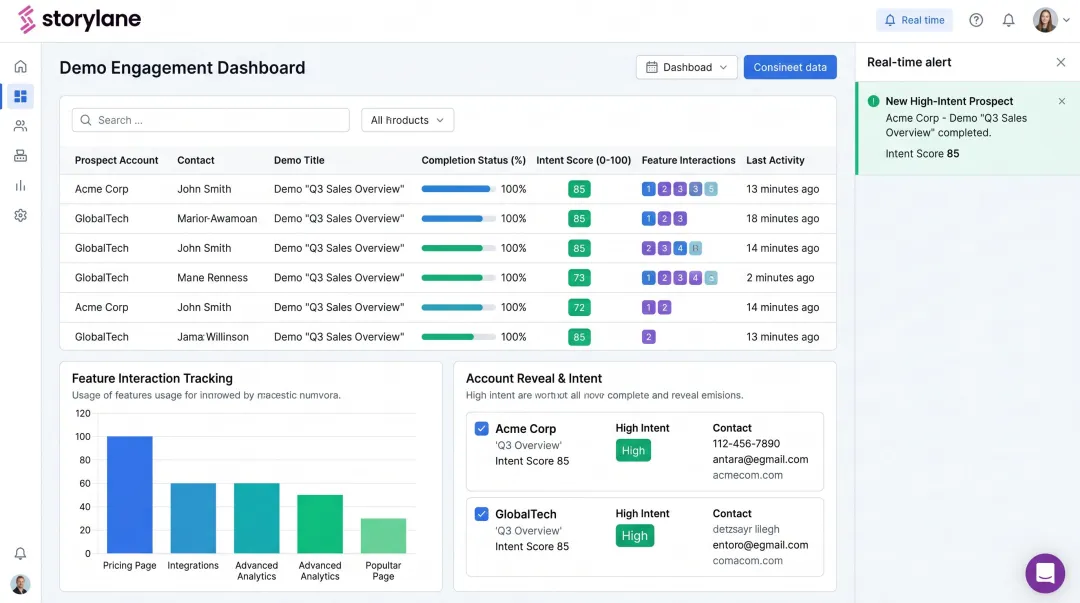Click the green alert status icon
Screen dimensions: 1080x603
pos(873,101)
